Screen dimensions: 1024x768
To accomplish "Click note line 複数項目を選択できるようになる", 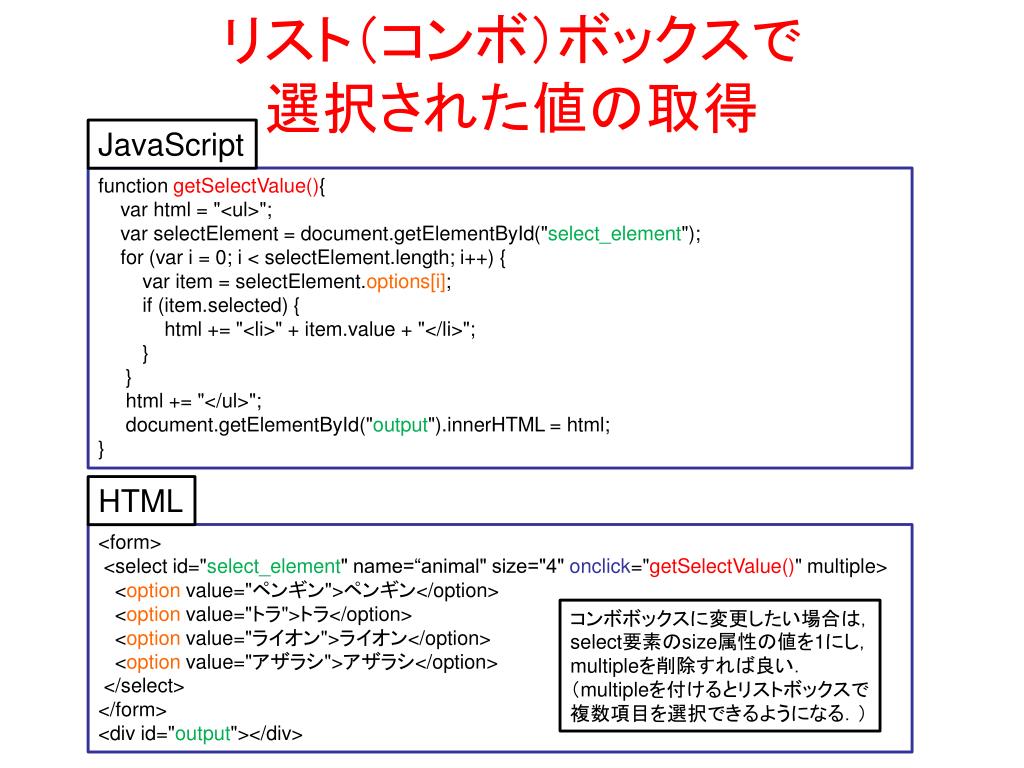I will (x=718, y=713).
